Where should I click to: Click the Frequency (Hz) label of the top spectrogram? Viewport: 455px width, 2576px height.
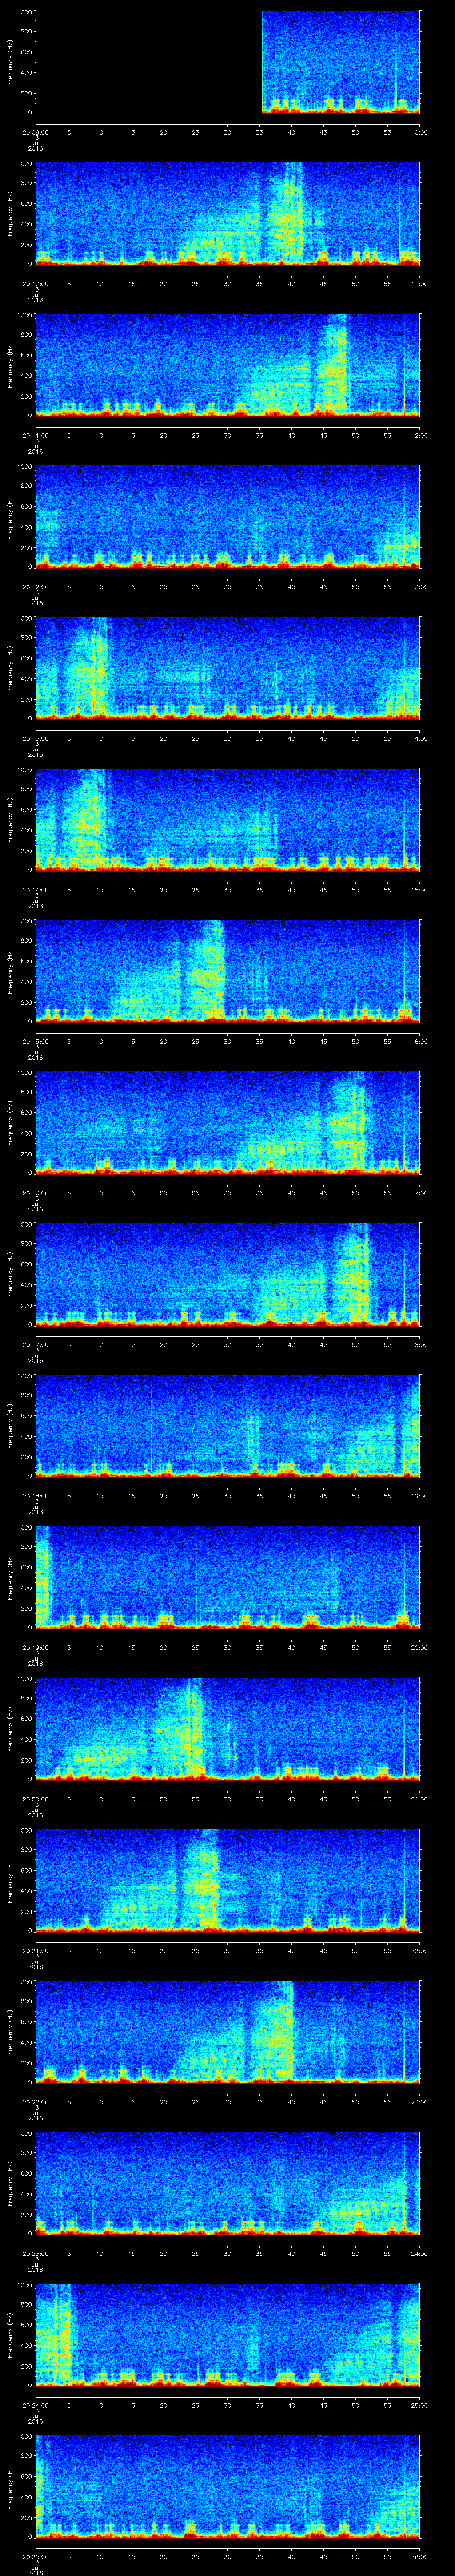10,62
